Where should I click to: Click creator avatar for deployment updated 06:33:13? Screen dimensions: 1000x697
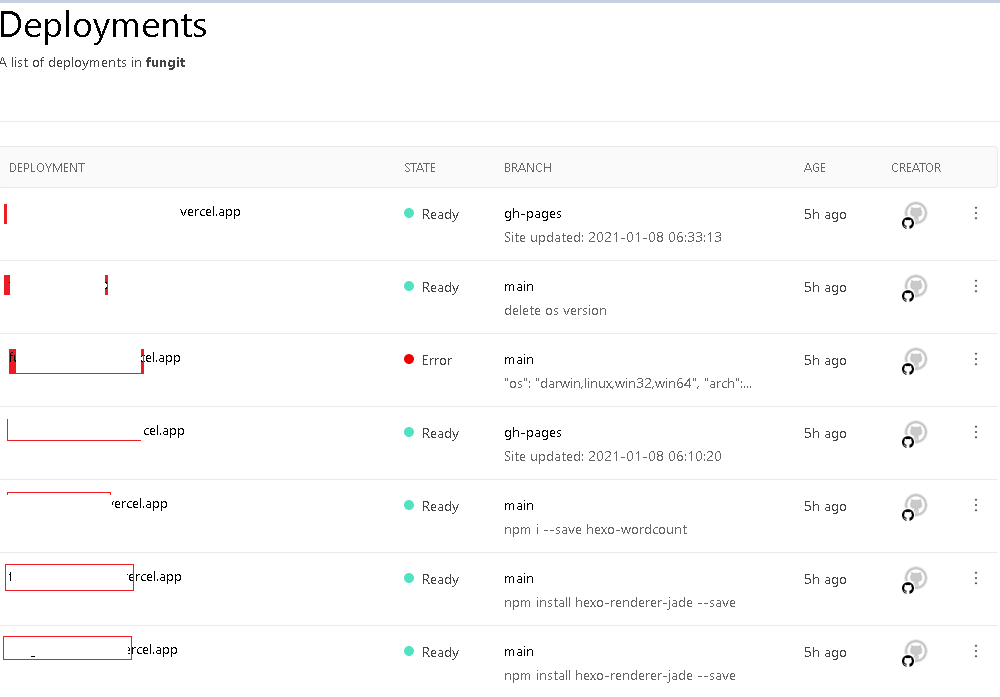click(914, 214)
